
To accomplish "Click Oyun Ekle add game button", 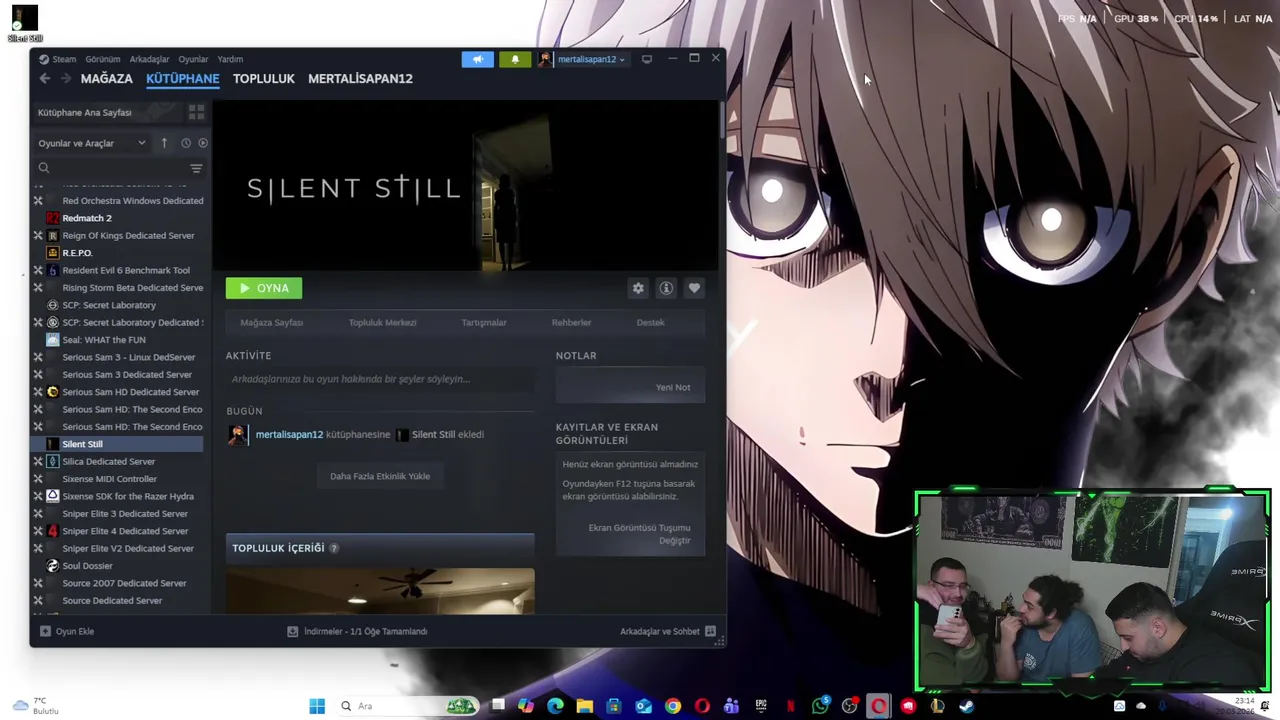I will point(67,631).
